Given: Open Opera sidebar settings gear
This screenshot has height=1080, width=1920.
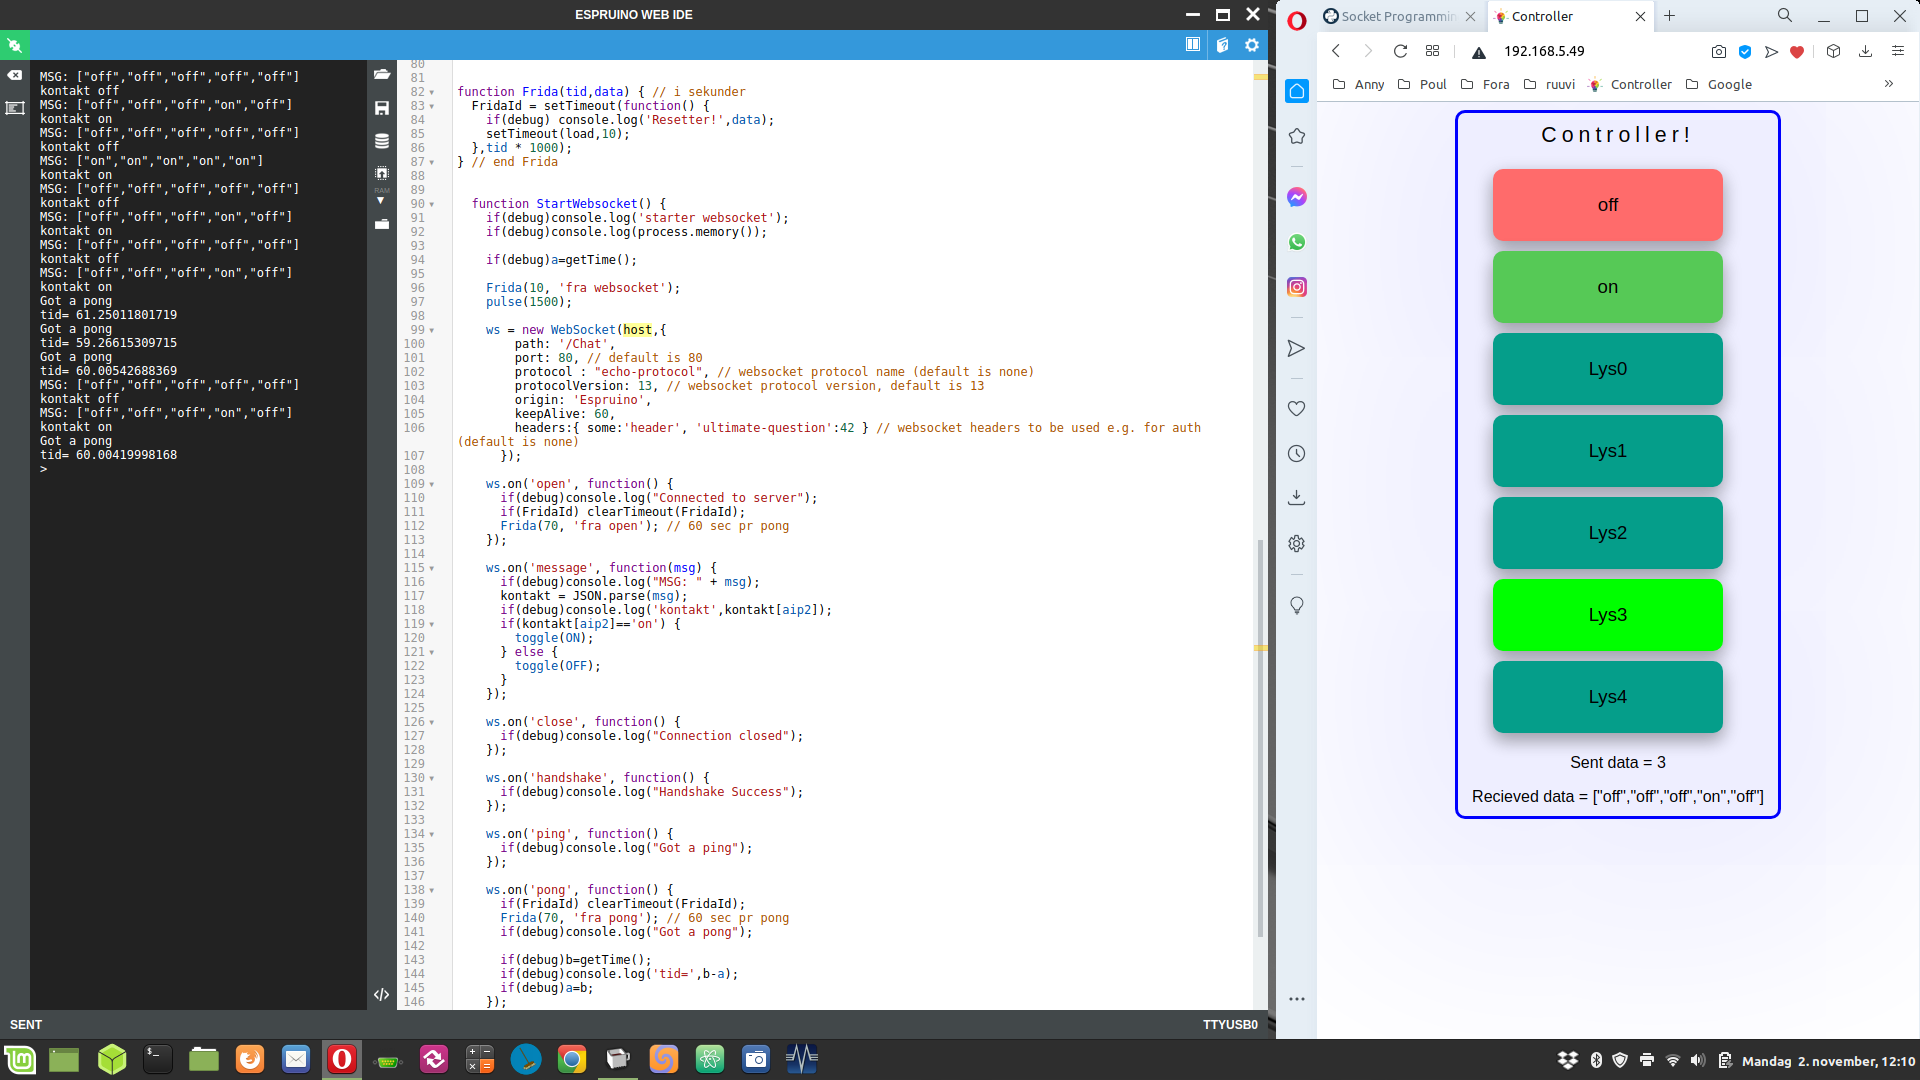Looking at the screenshot, I should [1296, 544].
